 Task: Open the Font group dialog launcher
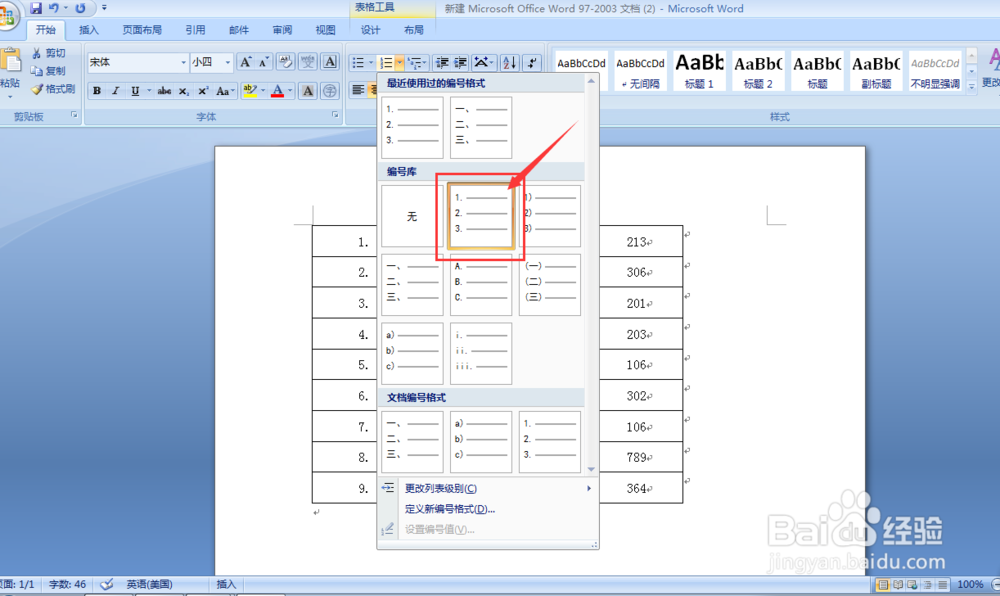point(335,115)
